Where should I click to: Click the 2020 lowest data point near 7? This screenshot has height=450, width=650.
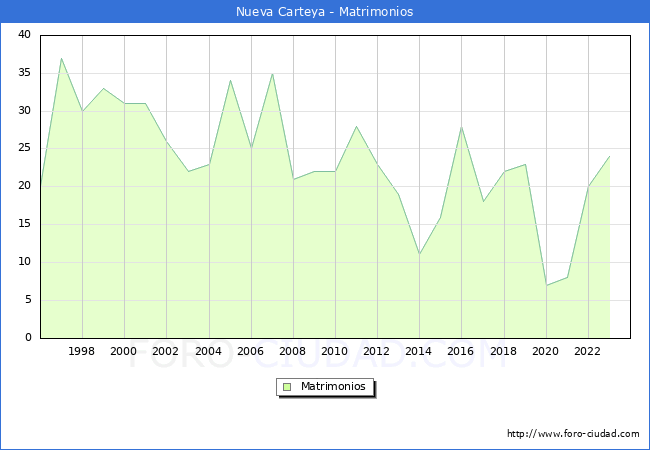tap(547, 285)
